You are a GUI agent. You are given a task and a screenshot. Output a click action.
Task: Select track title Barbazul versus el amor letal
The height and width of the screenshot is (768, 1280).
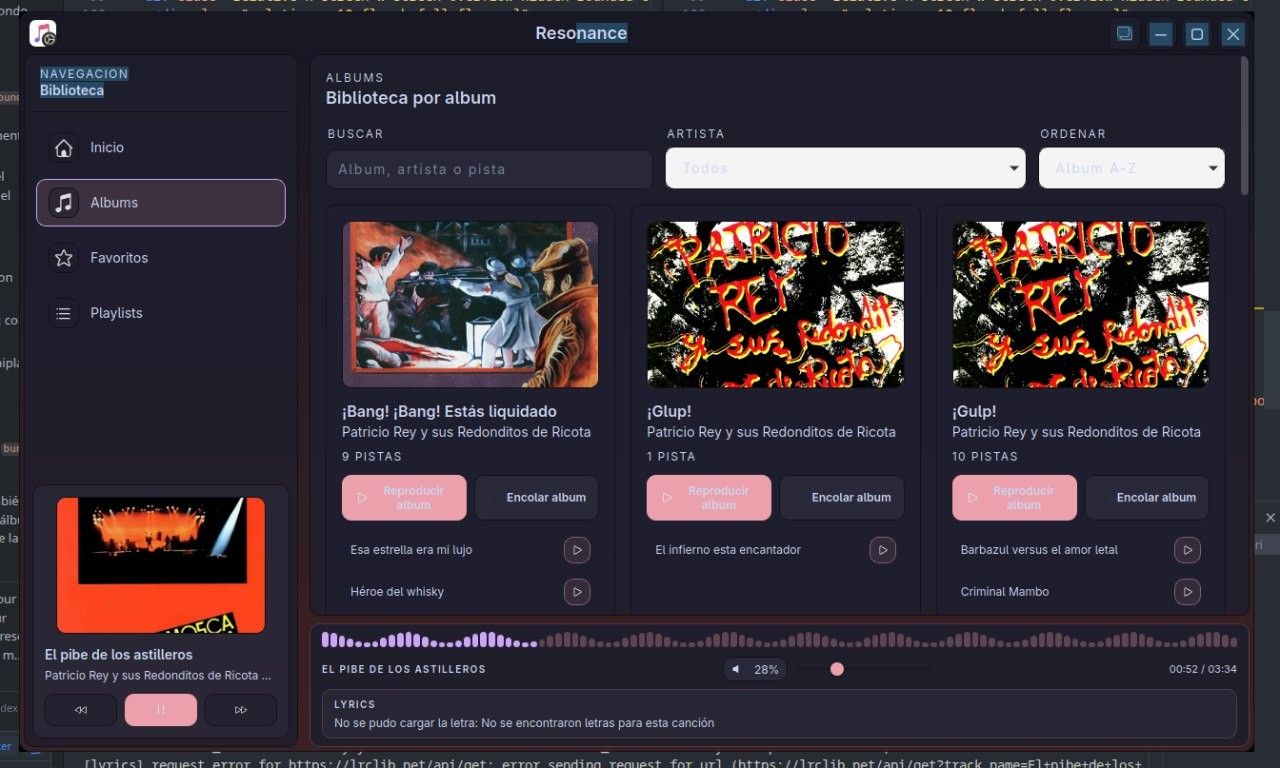tap(1039, 550)
